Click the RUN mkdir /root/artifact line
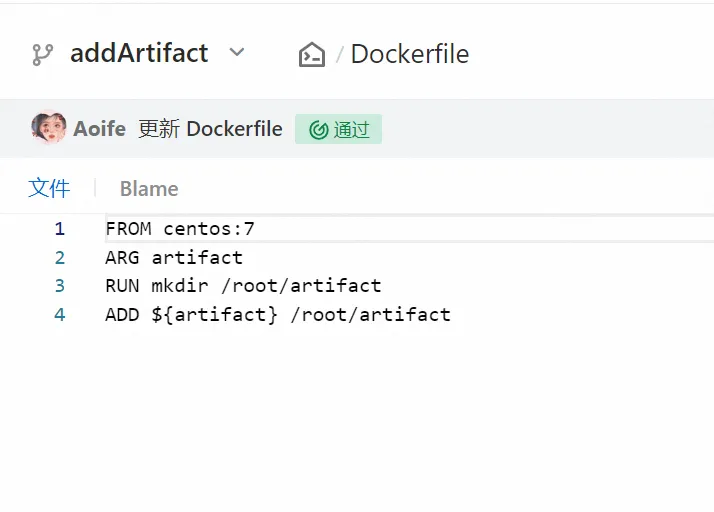The image size is (714, 512). pyautogui.click(x=243, y=286)
